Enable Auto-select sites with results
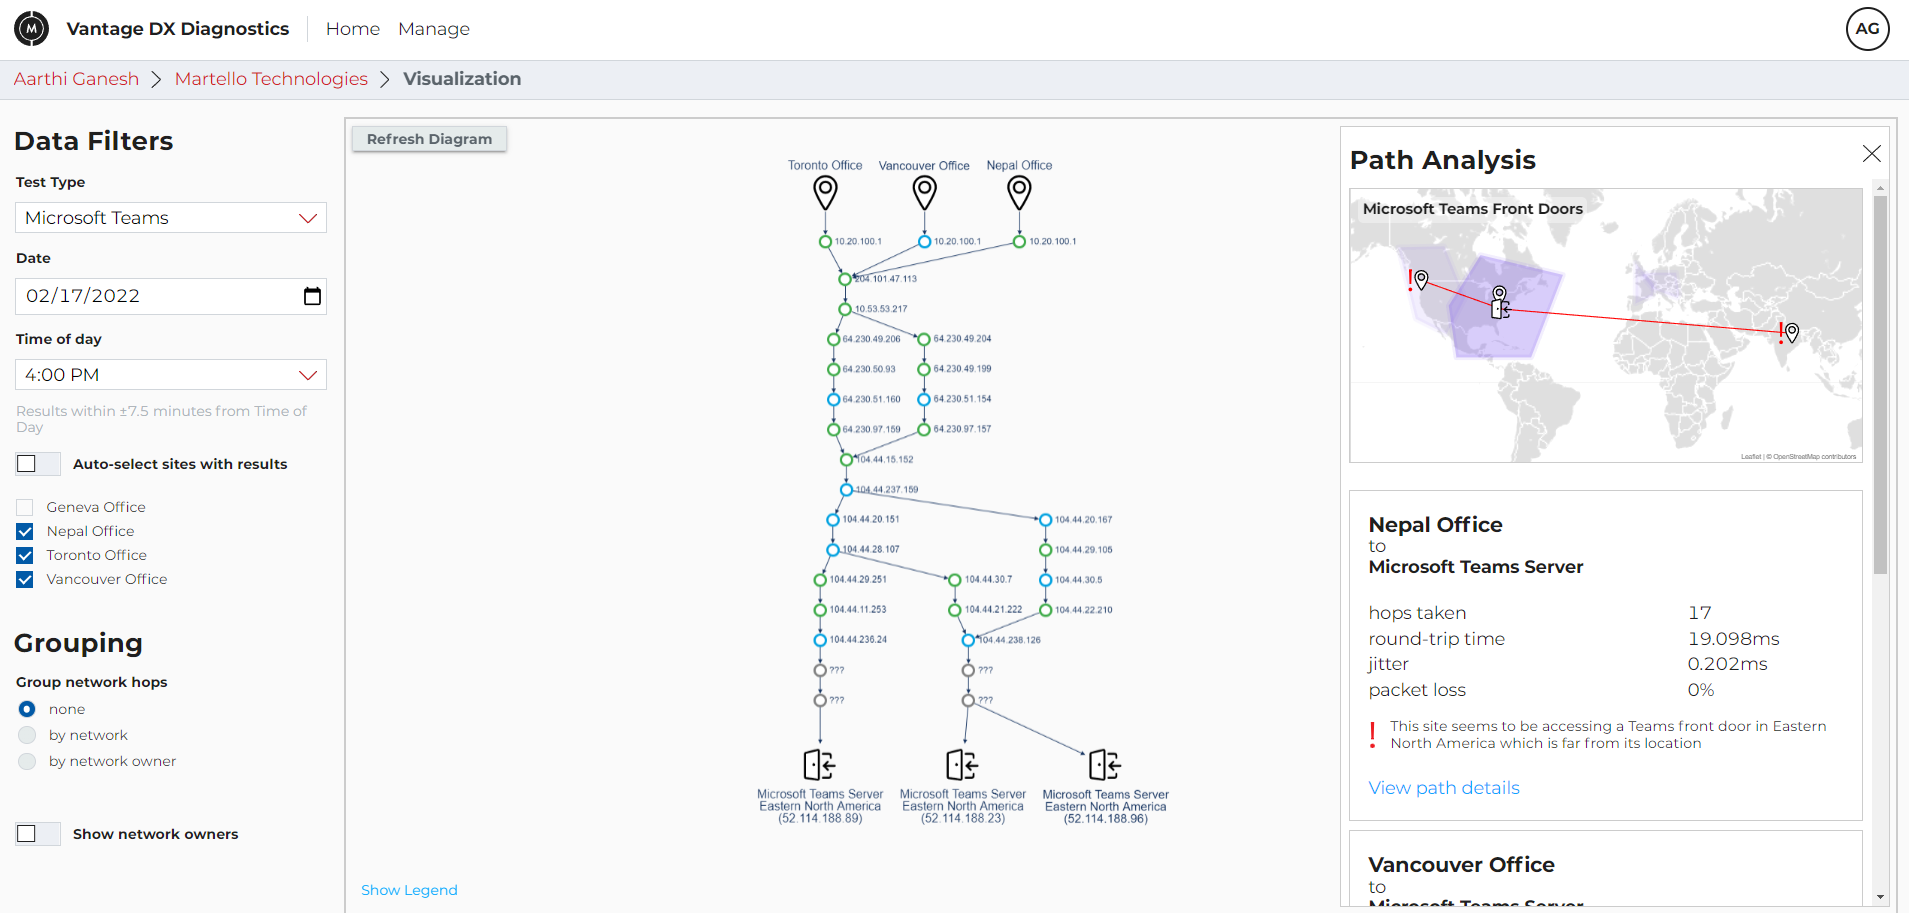The width and height of the screenshot is (1909, 913). 27,464
